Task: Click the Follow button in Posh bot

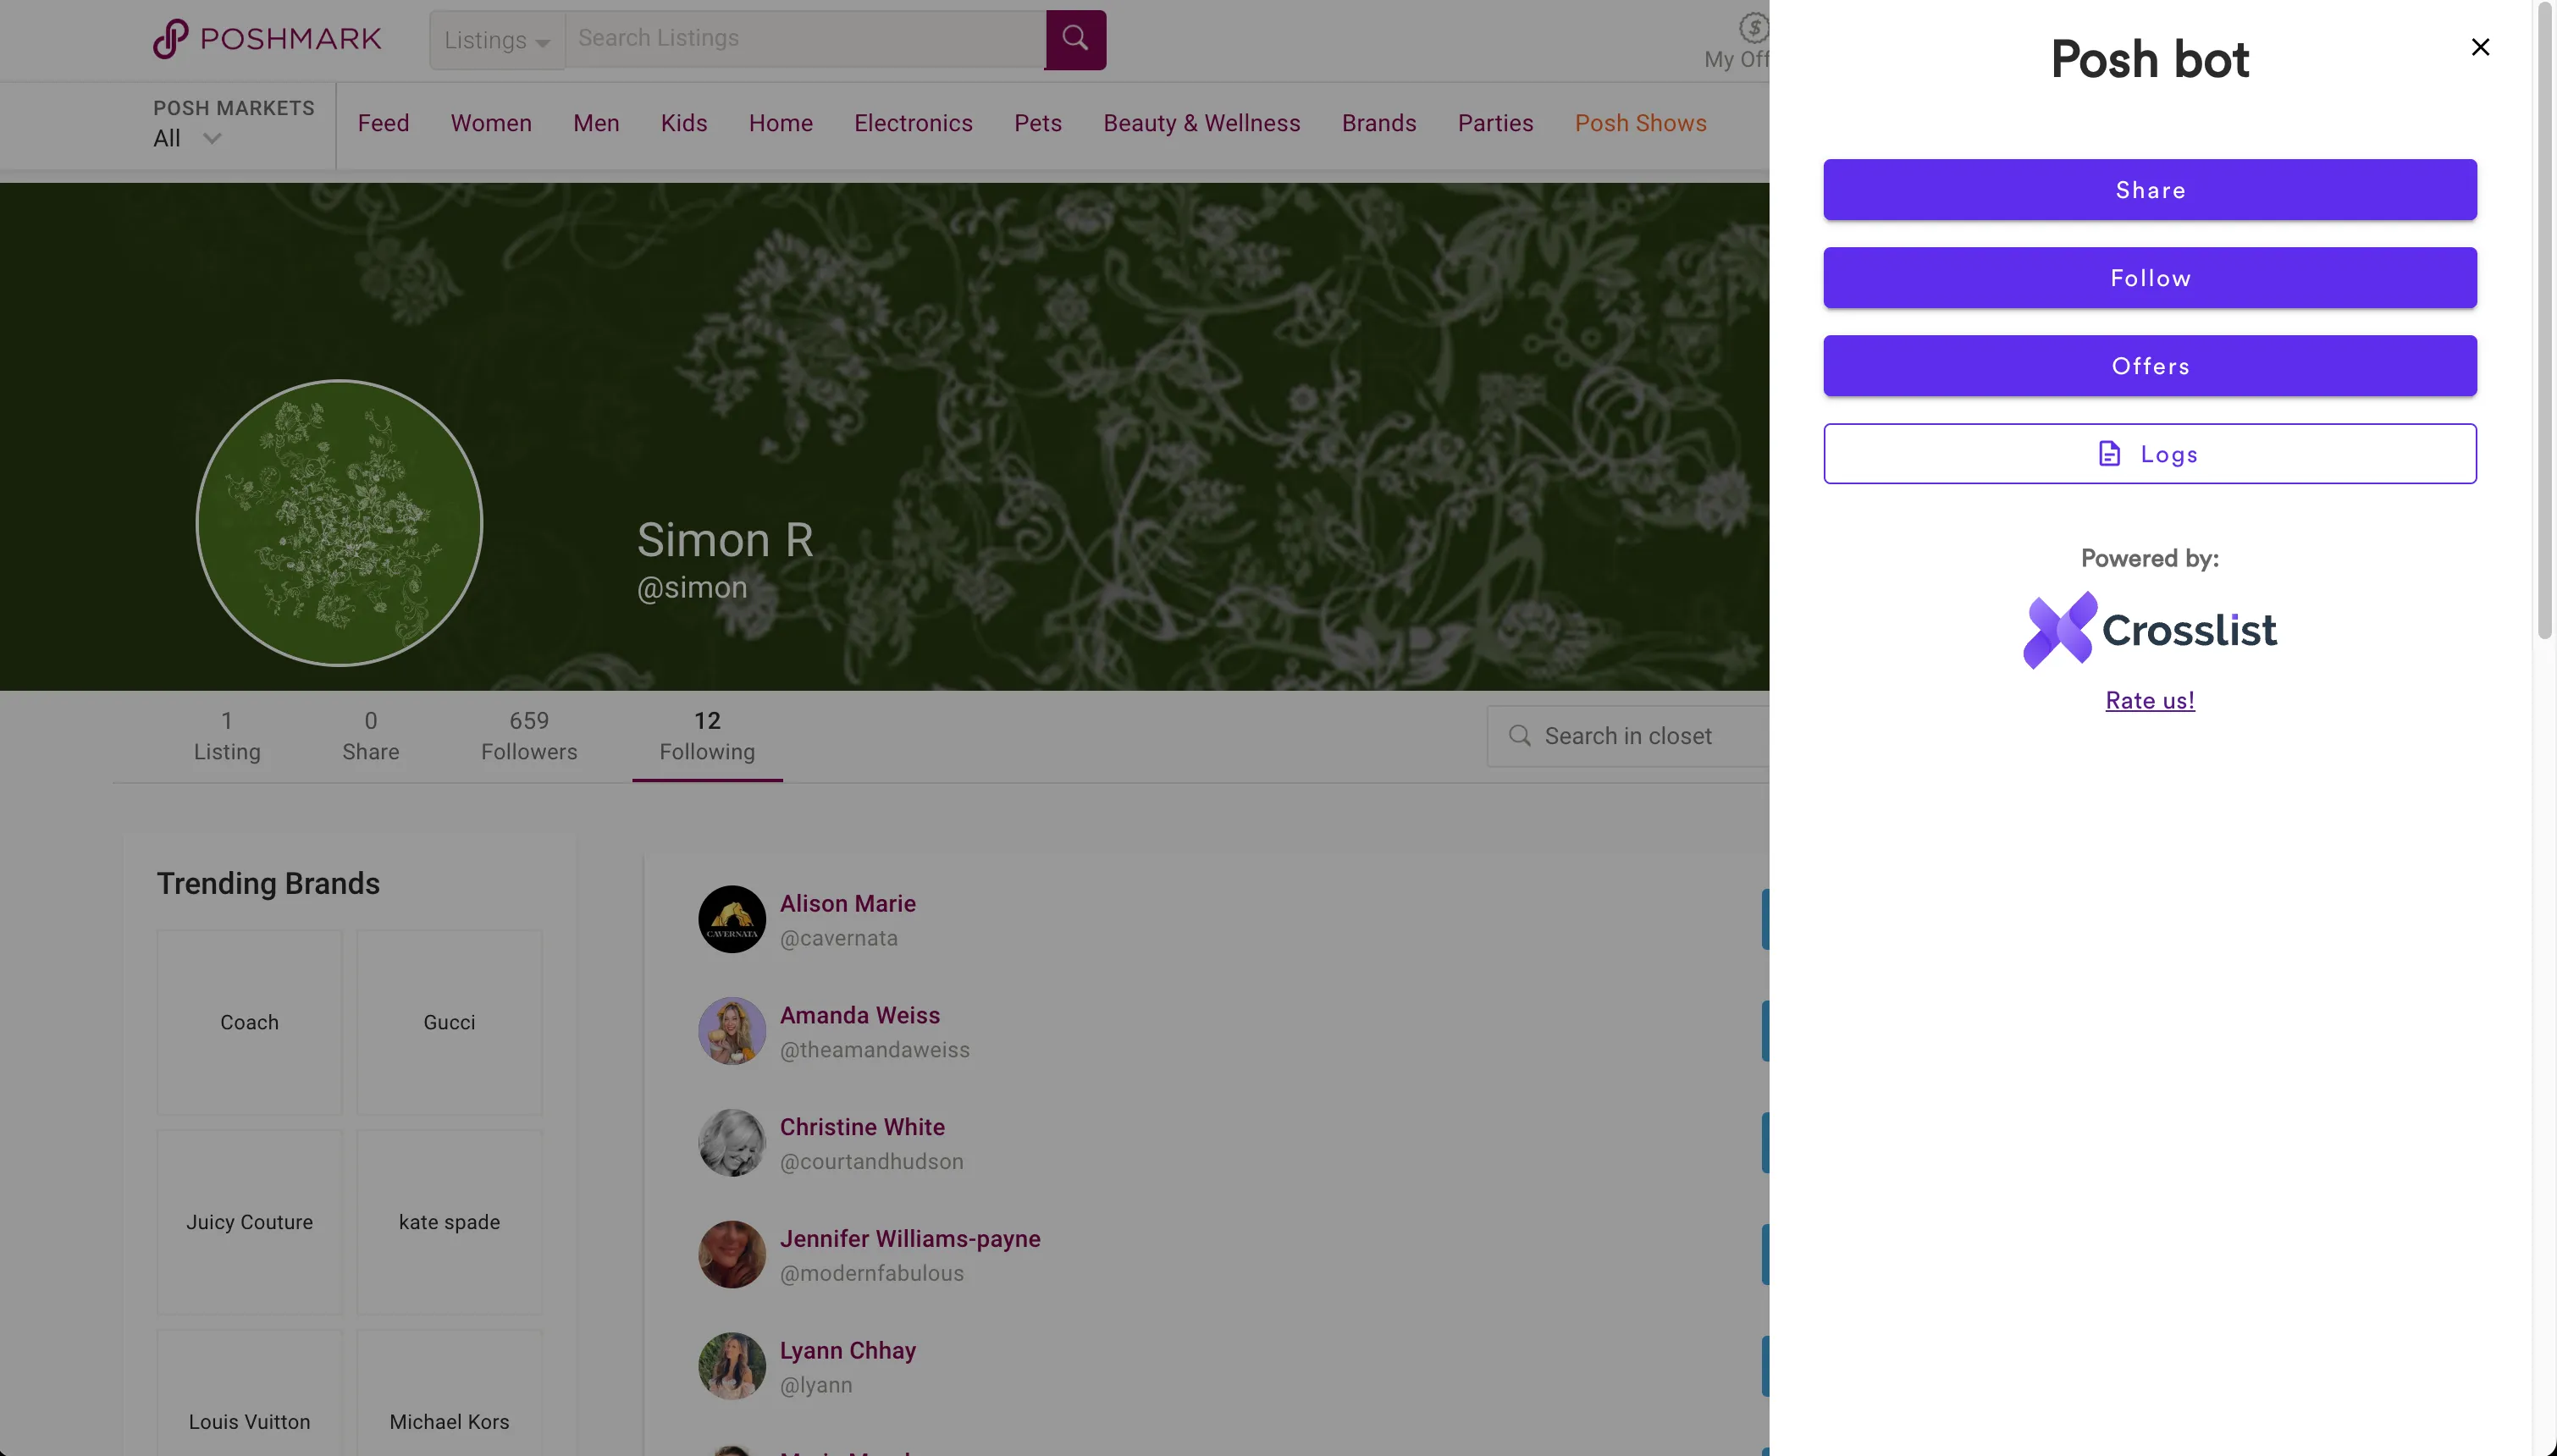Action: click(x=2150, y=278)
